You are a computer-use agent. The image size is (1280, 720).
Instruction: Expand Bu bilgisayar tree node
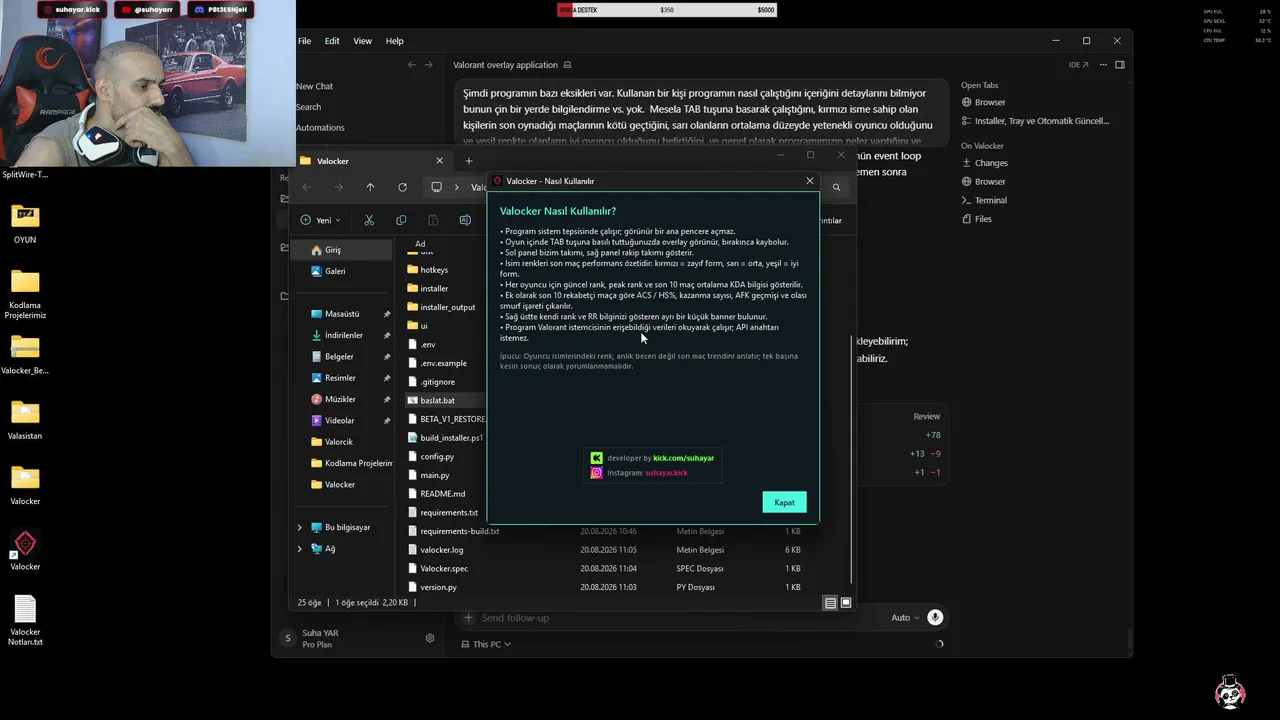[299, 527]
